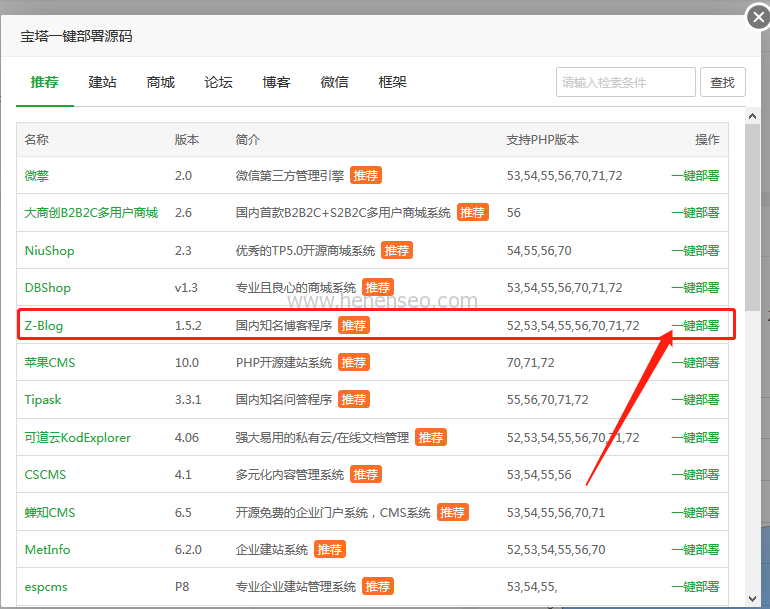Focus the search condition input field
Viewport: 770px width, 609px height.
coord(626,82)
